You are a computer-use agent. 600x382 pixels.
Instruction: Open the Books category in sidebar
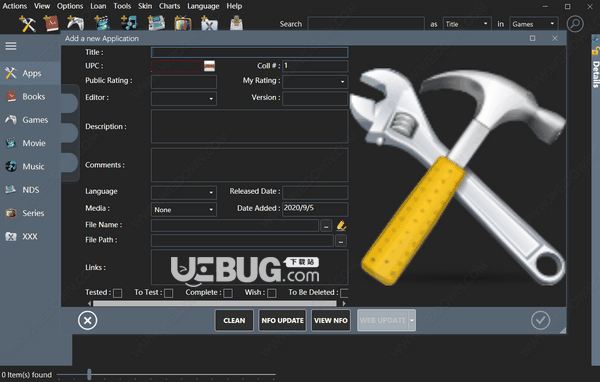[x=30, y=96]
